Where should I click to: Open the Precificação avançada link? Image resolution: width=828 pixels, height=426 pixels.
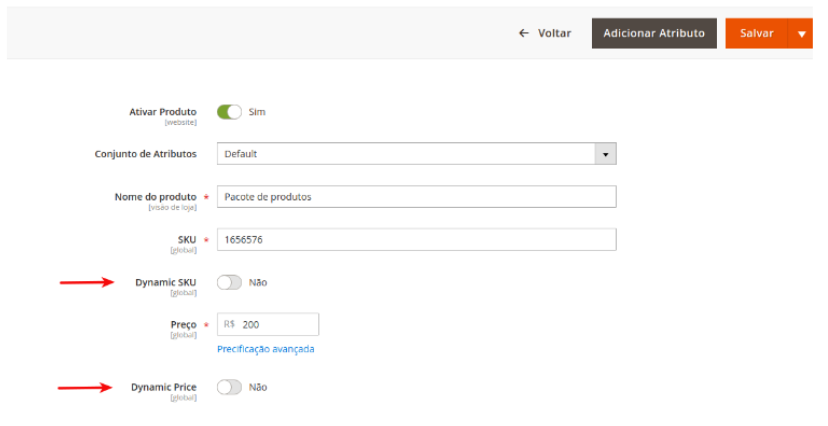coord(266,349)
